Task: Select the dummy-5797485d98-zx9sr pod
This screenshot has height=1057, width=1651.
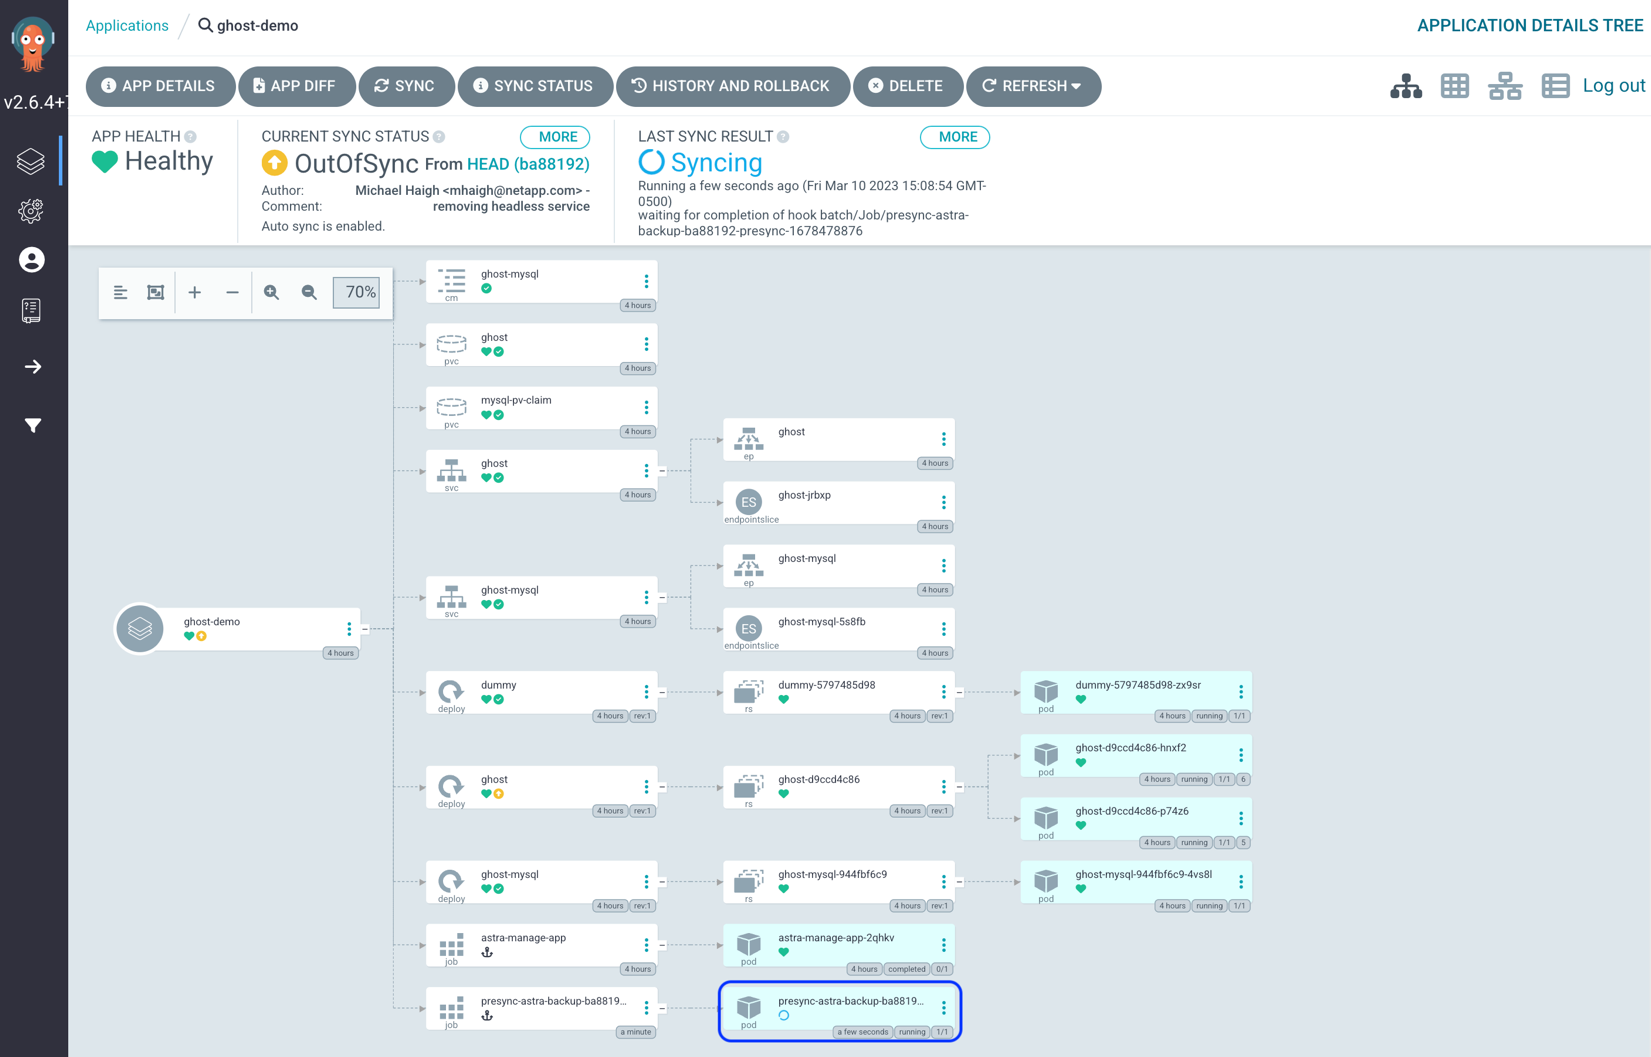Action: point(1136,693)
